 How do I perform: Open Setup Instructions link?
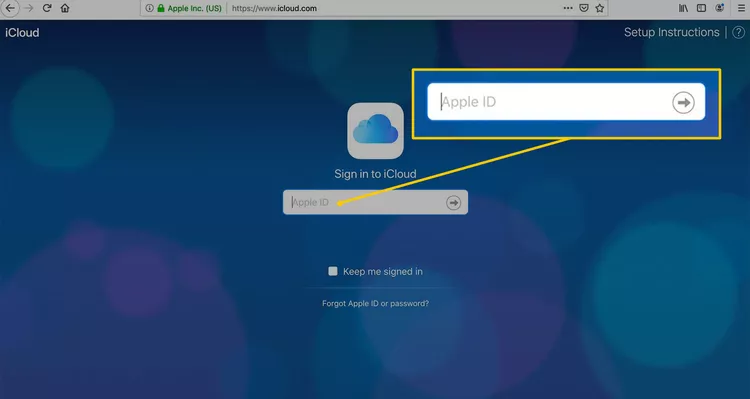(672, 33)
